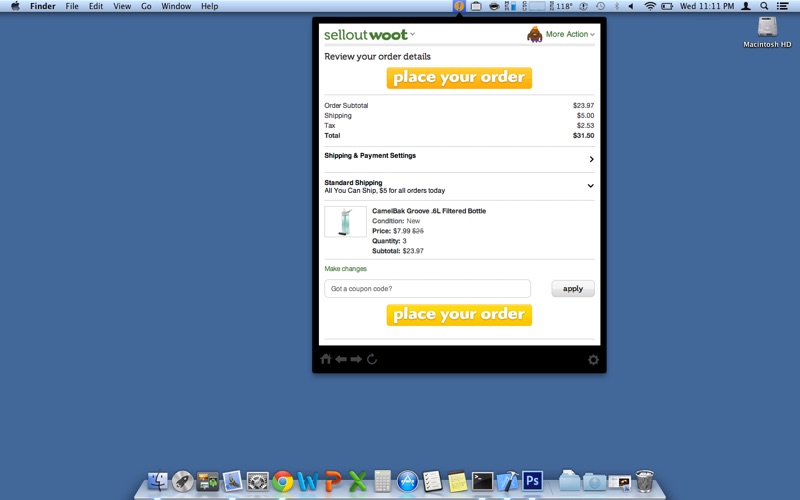The width and height of the screenshot is (800, 500).
Task: Open the Apple menu
Action: pos(15,6)
